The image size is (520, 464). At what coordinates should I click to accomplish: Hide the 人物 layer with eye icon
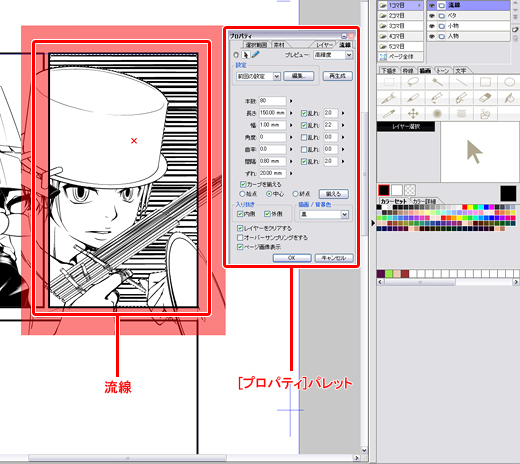(x=432, y=36)
